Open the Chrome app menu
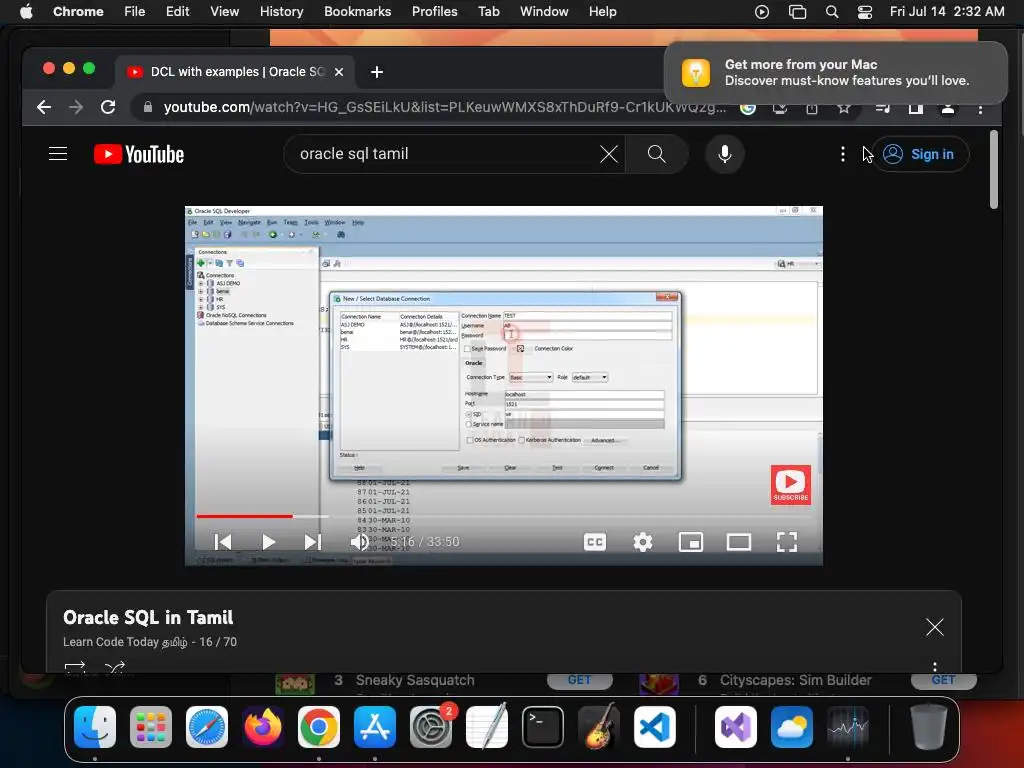 [x=78, y=12]
